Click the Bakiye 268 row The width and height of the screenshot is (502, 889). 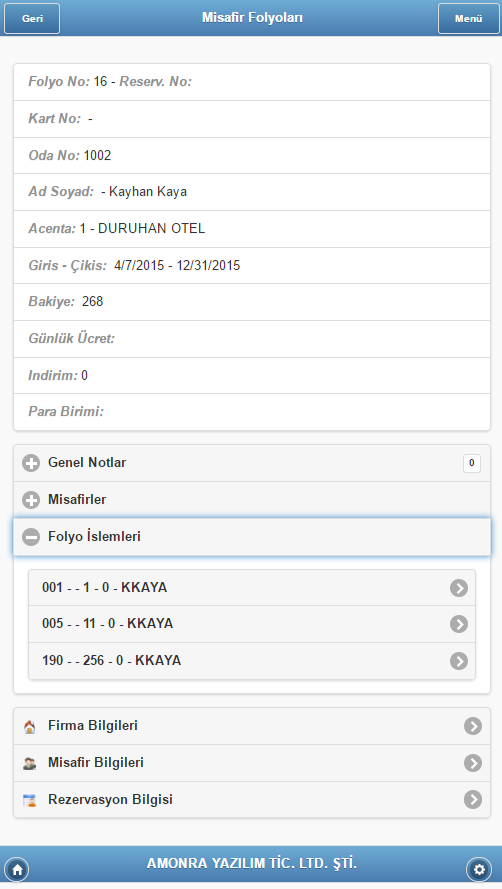pos(252,302)
